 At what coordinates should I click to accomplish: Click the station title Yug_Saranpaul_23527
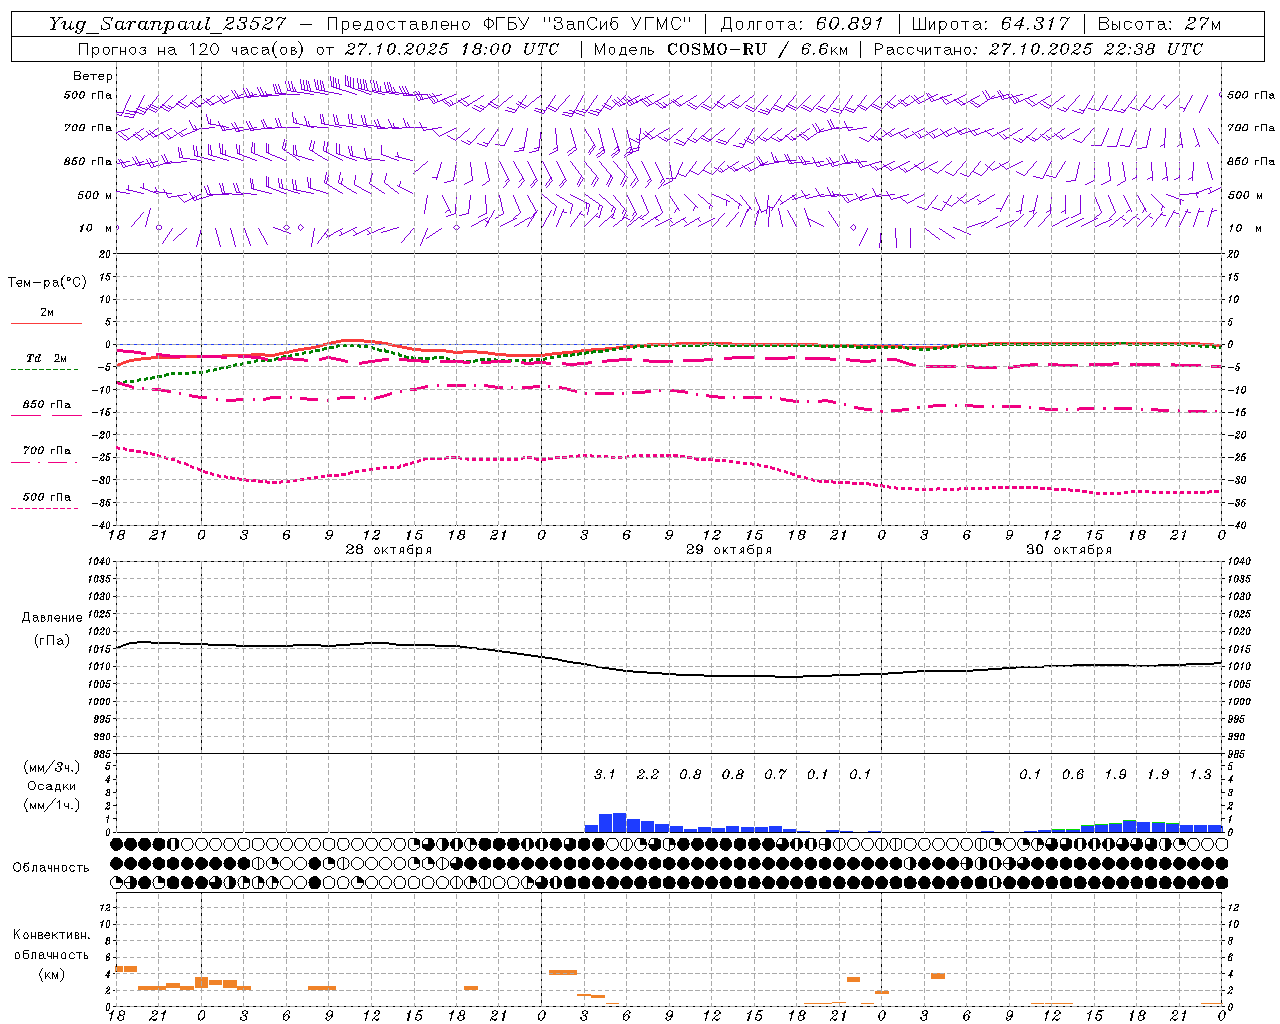point(167,24)
